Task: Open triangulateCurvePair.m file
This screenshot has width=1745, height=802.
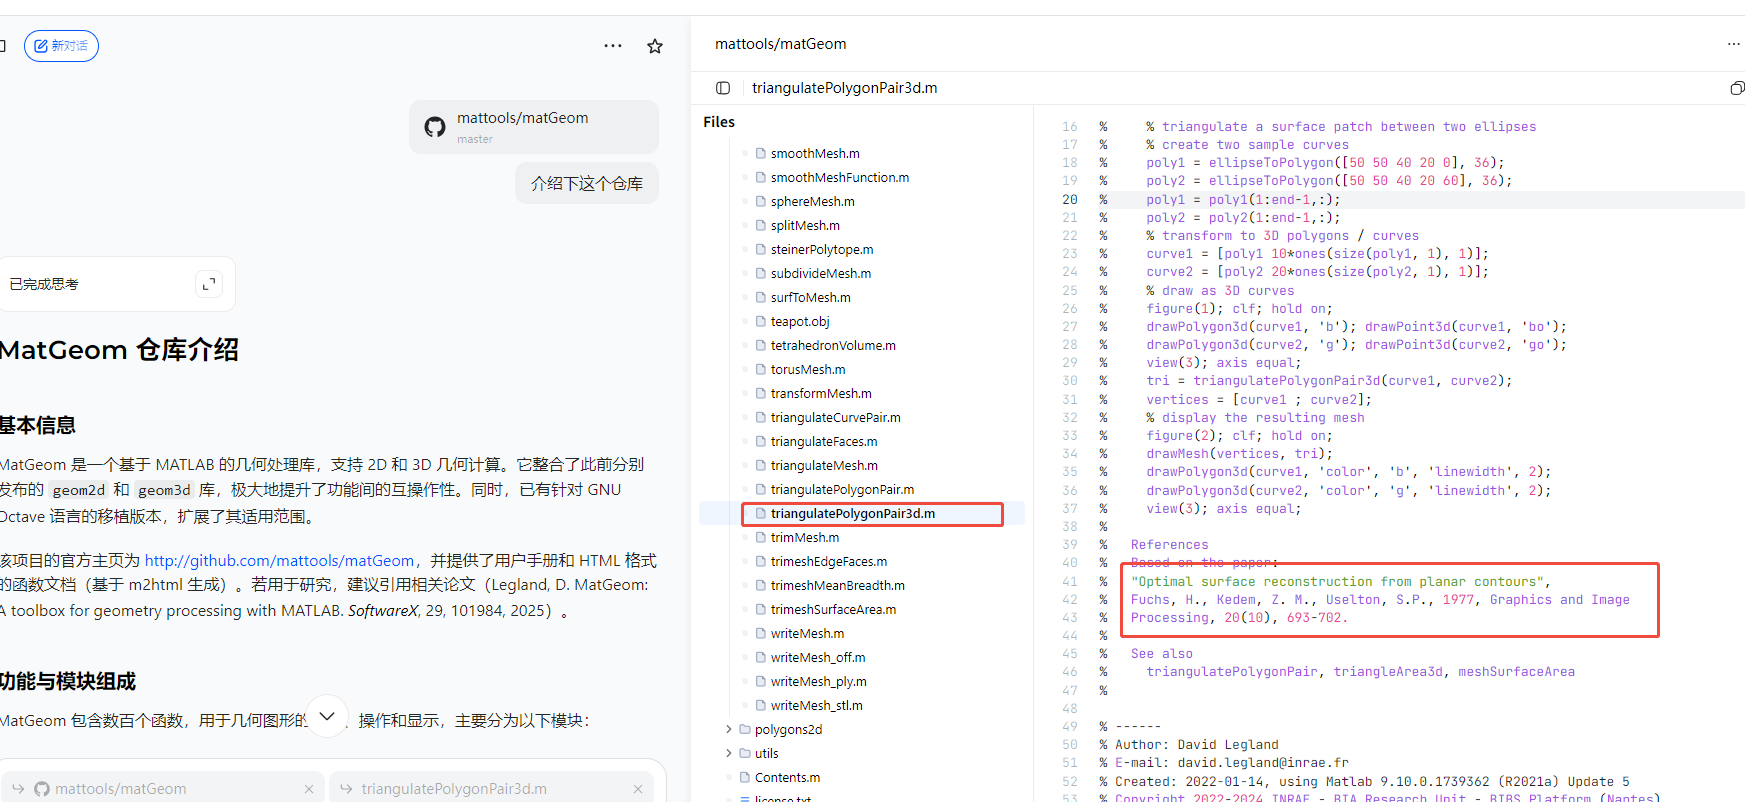Action: coord(836,417)
